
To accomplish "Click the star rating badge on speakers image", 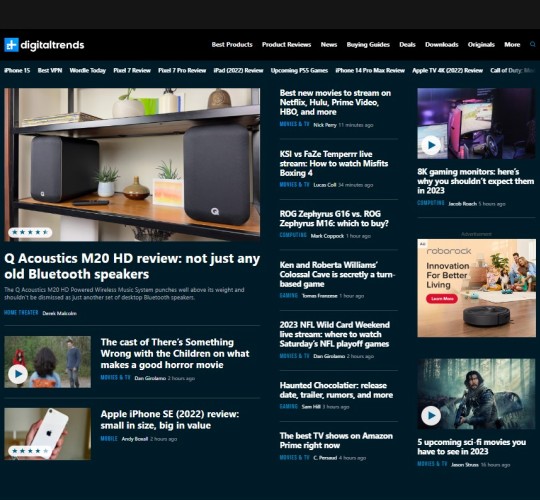I will tap(30, 232).
